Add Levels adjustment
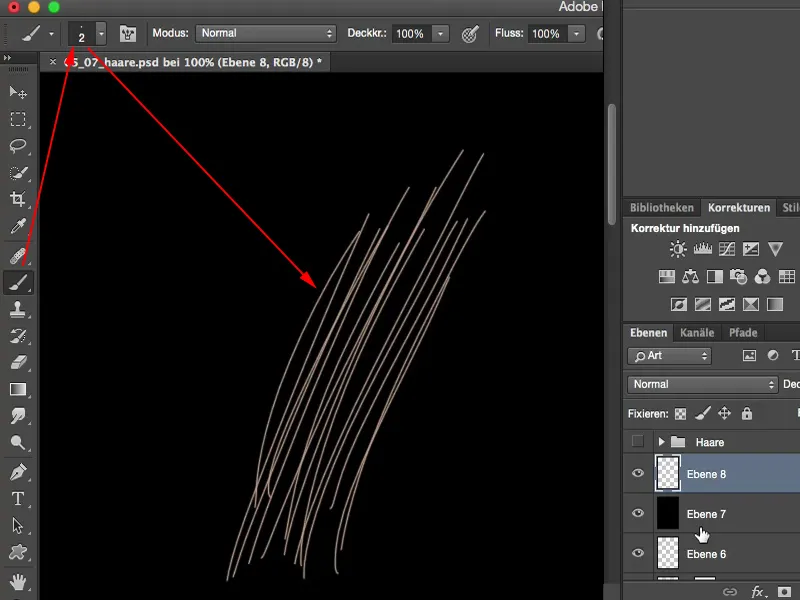Image resolution: width=800 pixels, height=600 pixels. click(703, 249)
